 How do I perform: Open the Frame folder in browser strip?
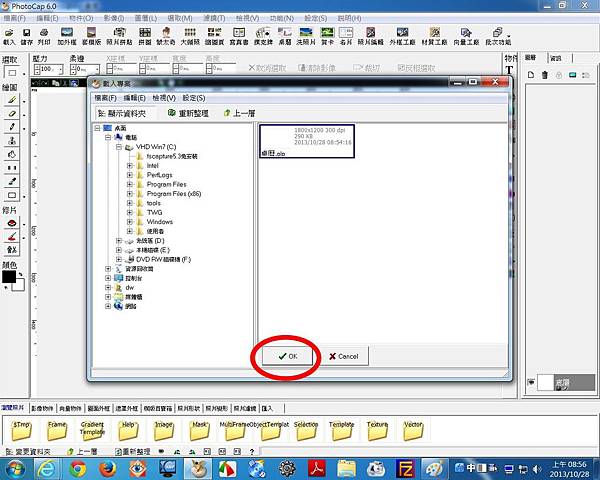click(x=57, y=431)
